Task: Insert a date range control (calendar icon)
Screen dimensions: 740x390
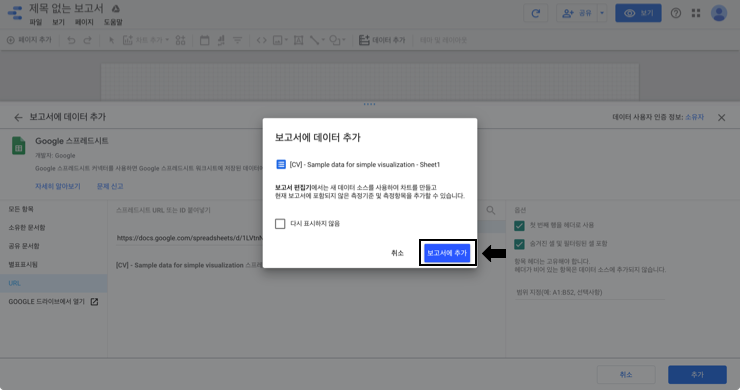Action: pos(204,41)
